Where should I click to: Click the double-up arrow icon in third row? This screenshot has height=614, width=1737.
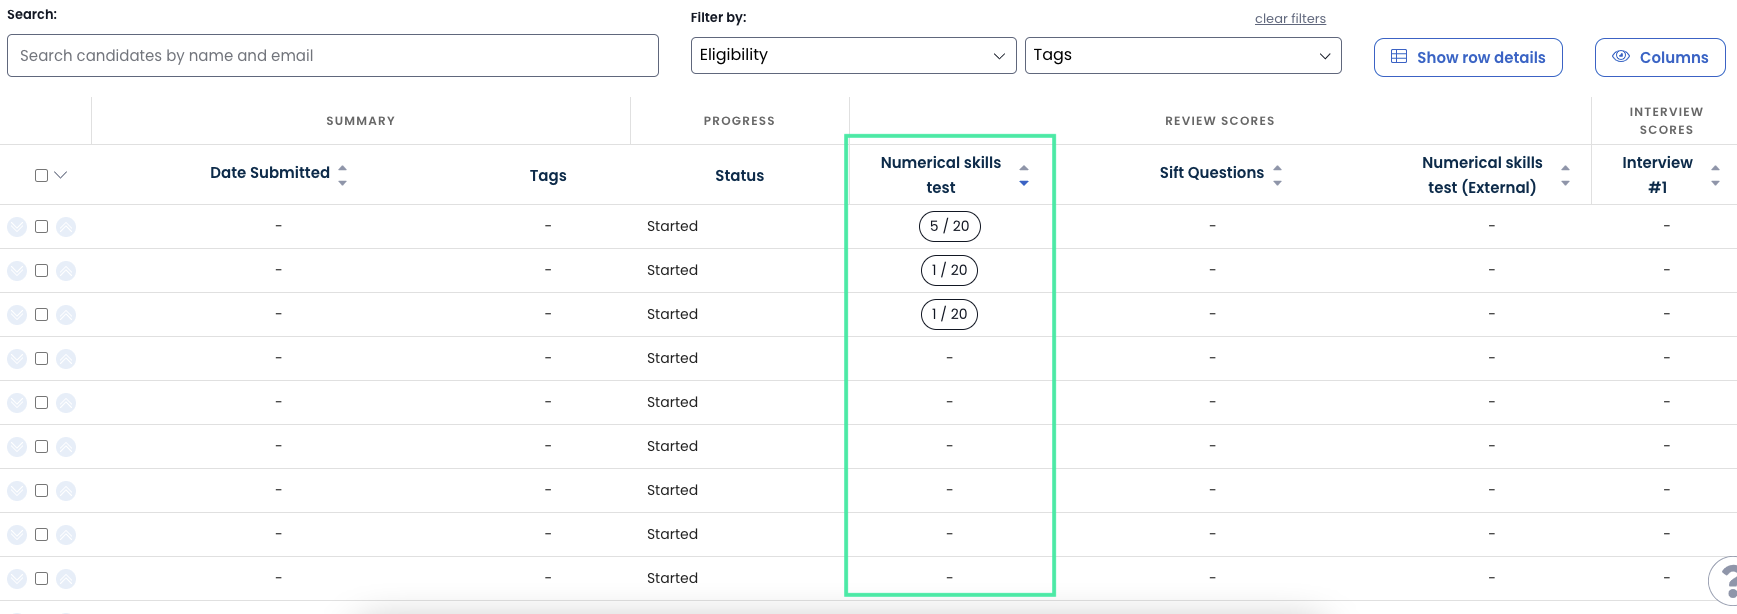point(66,315)
